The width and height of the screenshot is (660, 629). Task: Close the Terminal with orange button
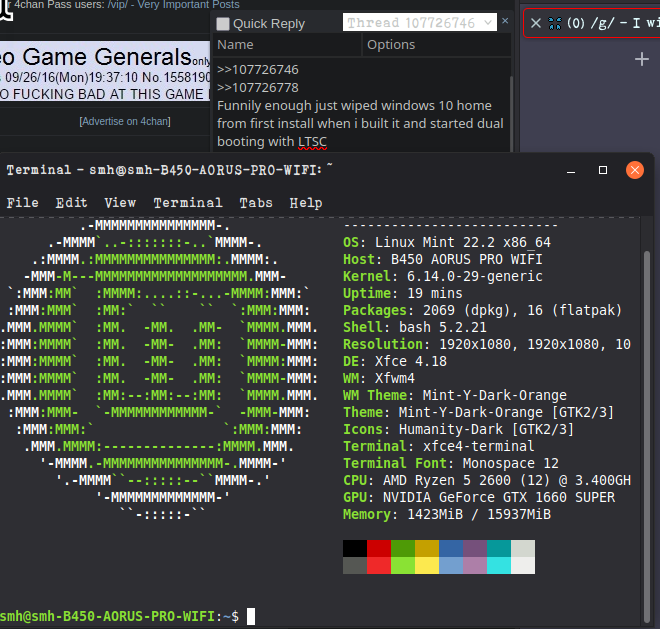click(635, 170)
